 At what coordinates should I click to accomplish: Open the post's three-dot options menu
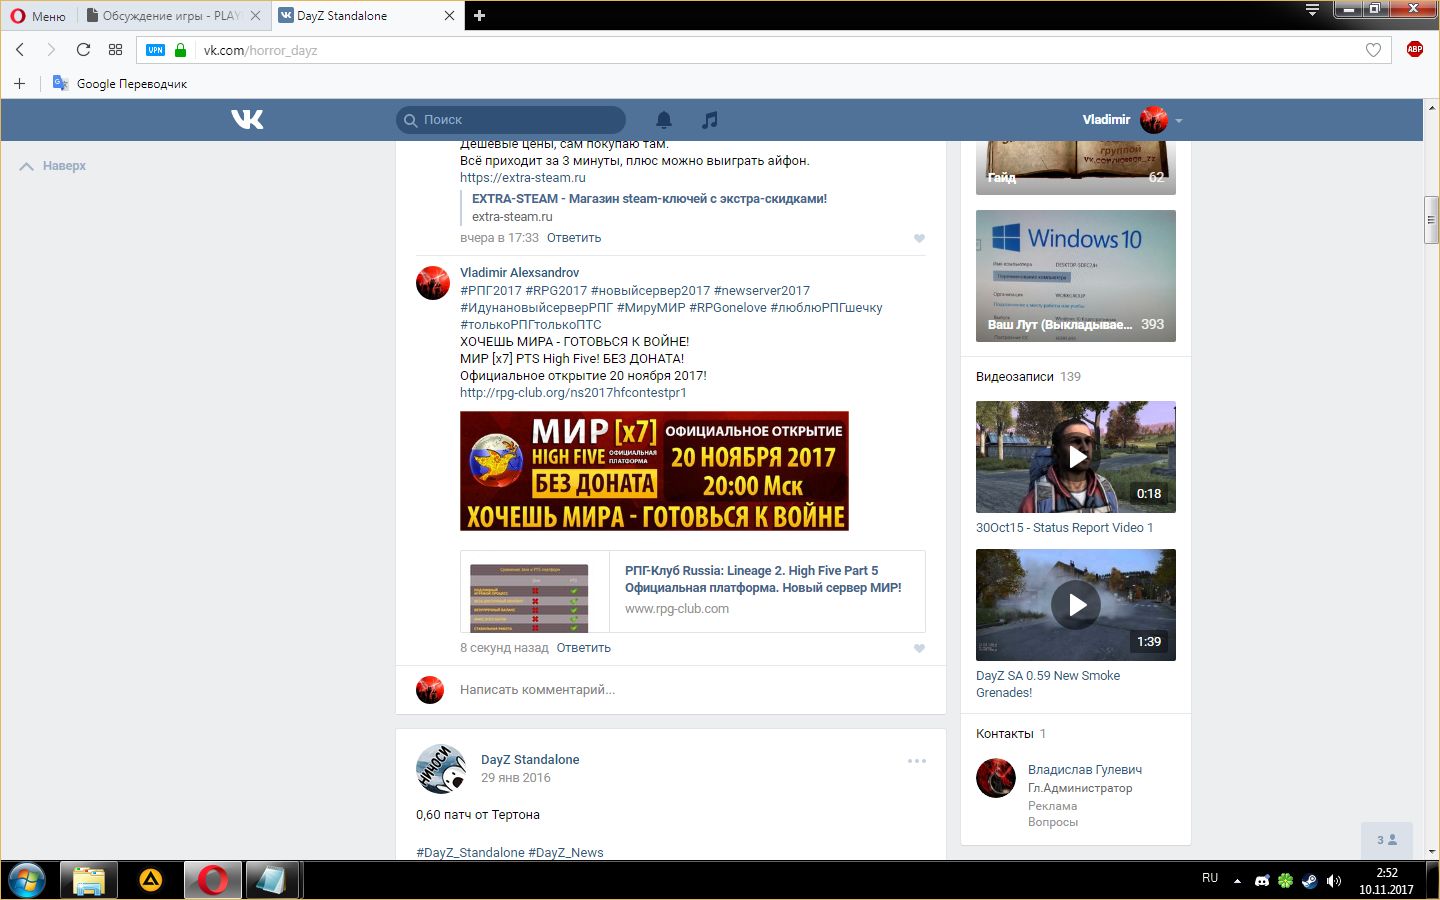point(917,761)
